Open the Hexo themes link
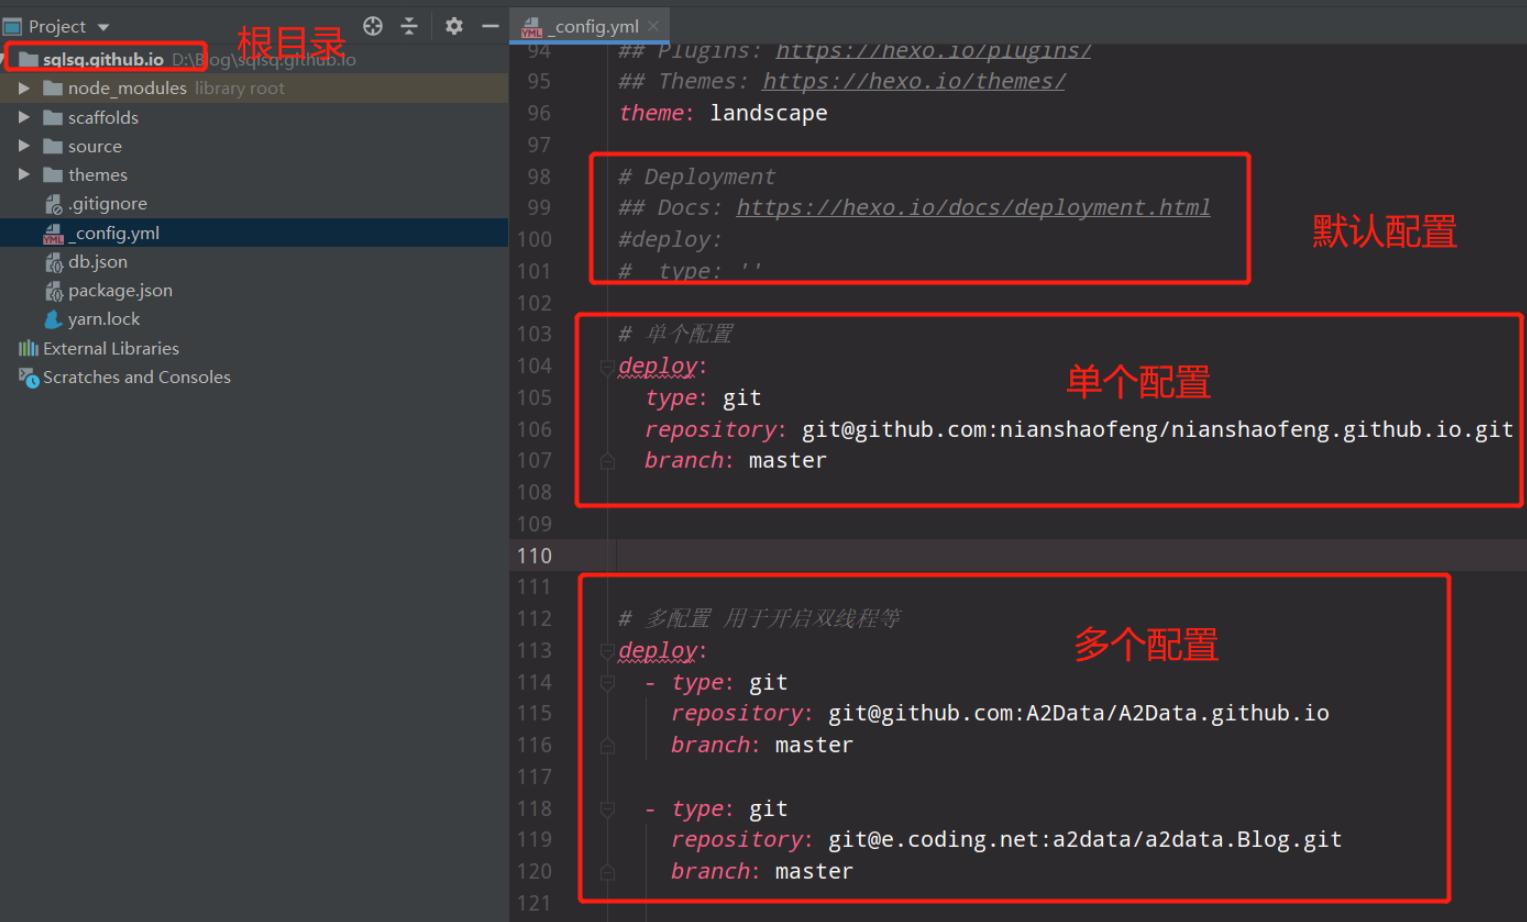The height and width of the screenshot is (922, 1527). (x=913, y=82)
